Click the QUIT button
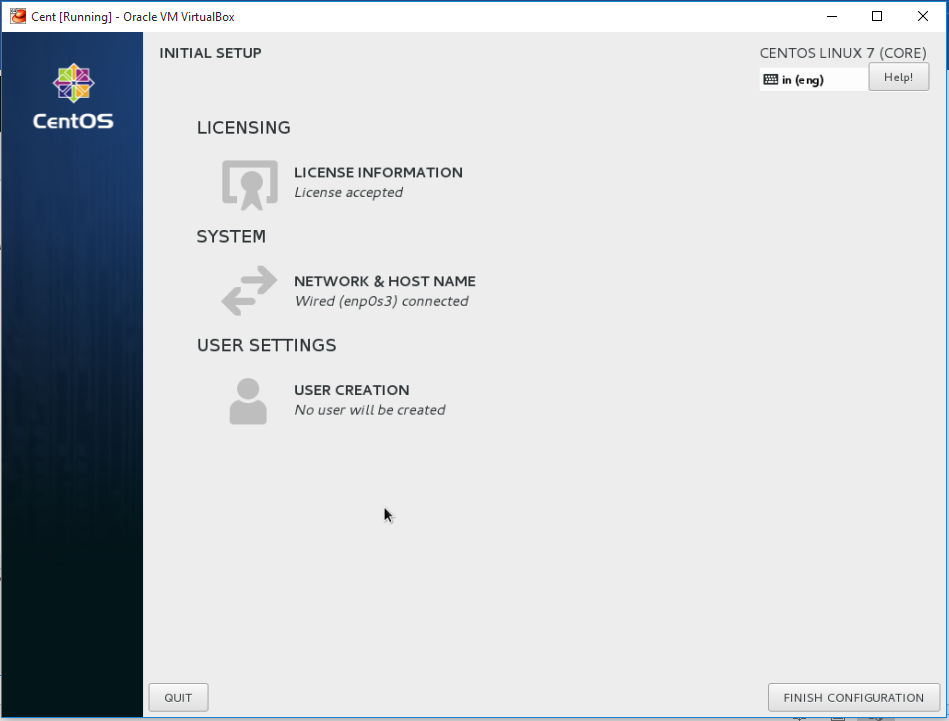 tap(179, 697)
